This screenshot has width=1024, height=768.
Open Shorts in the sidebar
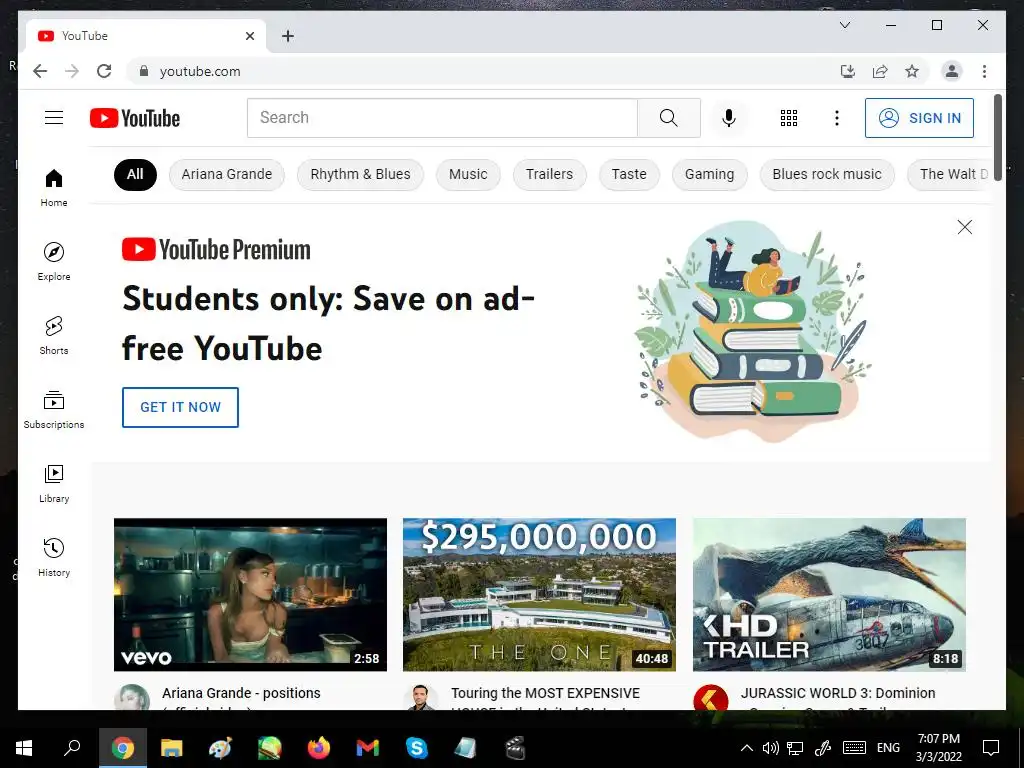pos(54,336)
